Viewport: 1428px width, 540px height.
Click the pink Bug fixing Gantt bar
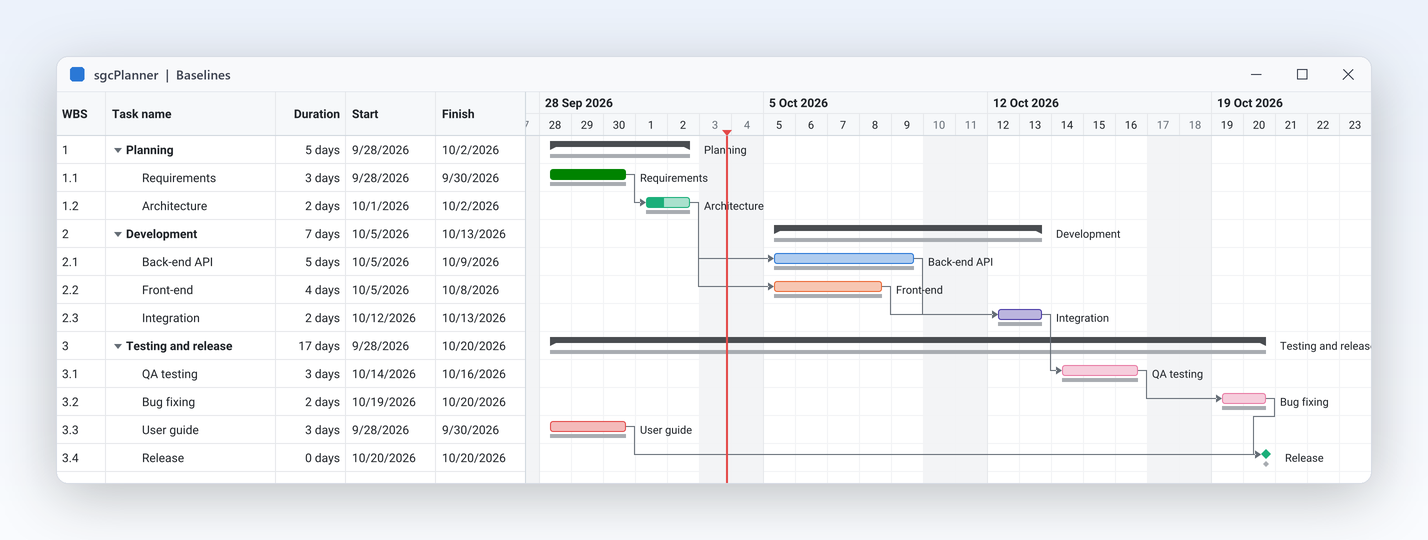[1244, 399]
